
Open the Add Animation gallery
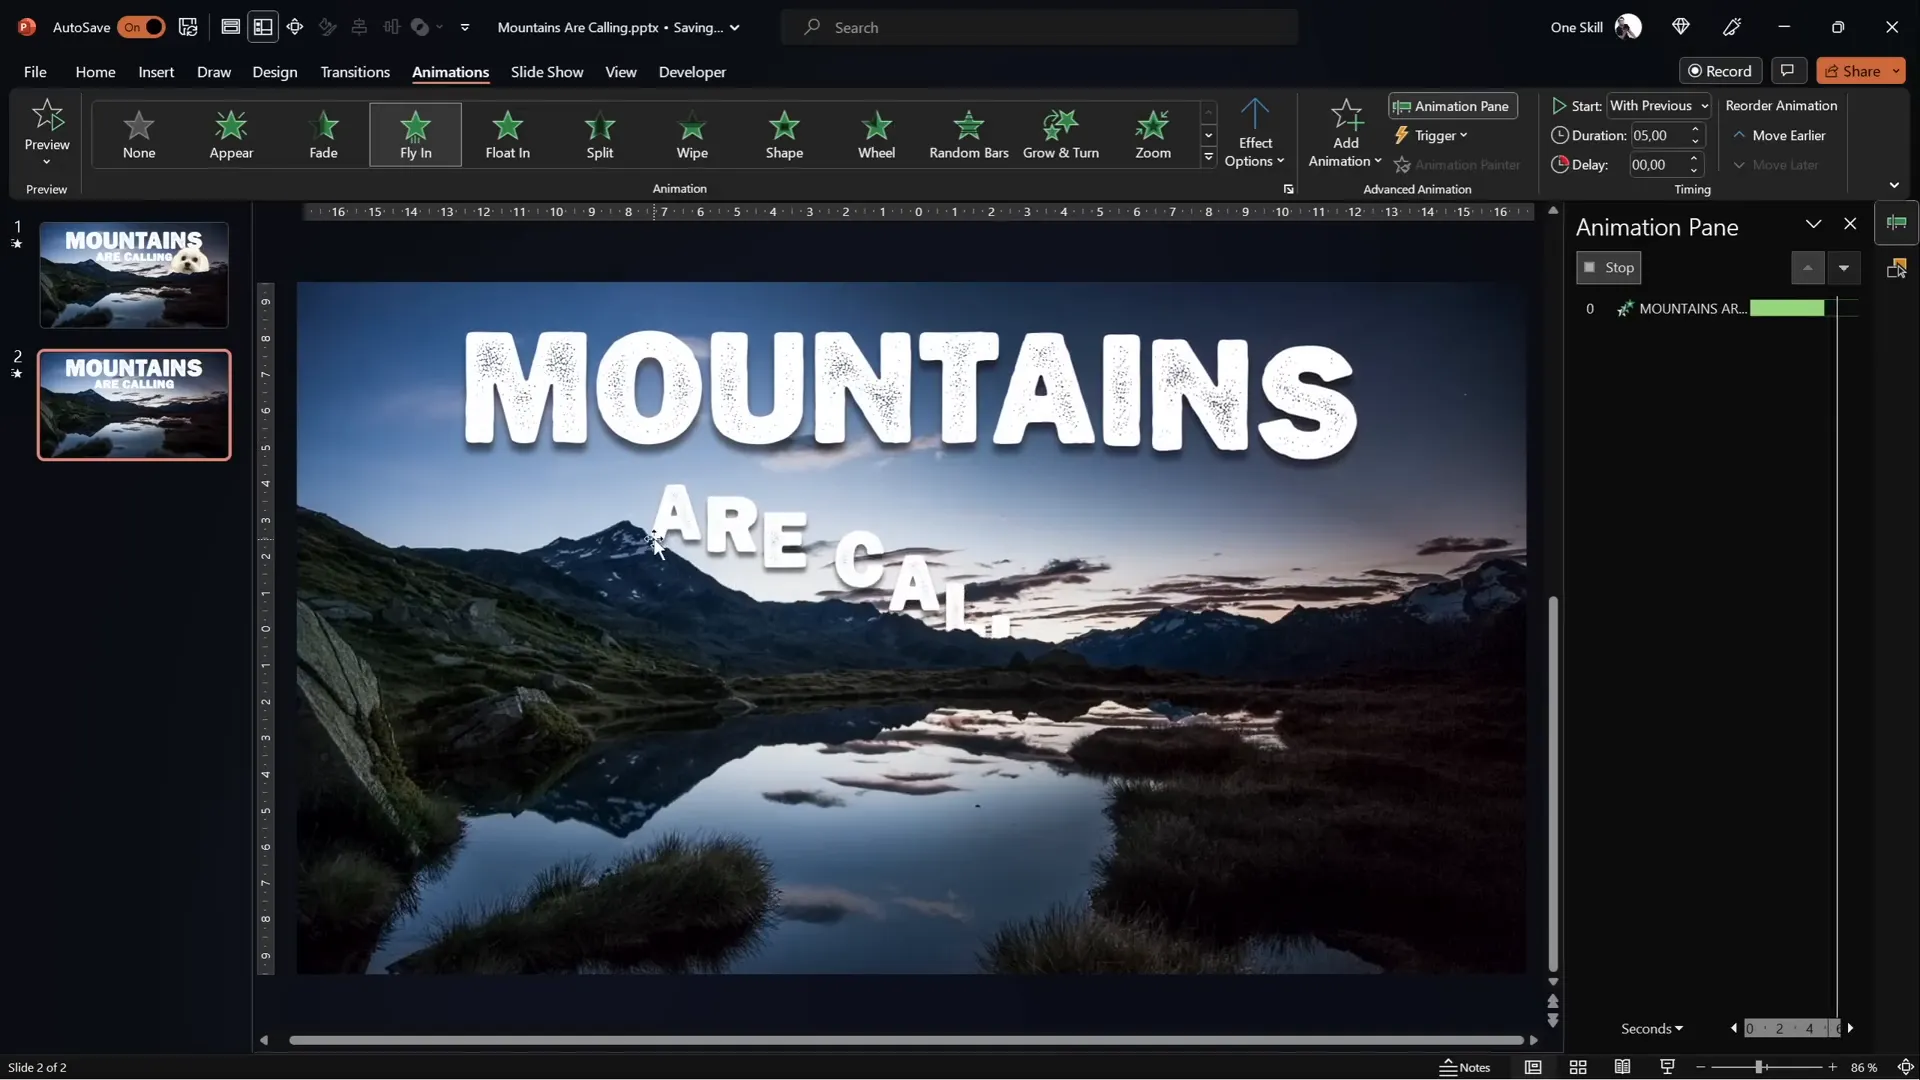coord(1344,135)
